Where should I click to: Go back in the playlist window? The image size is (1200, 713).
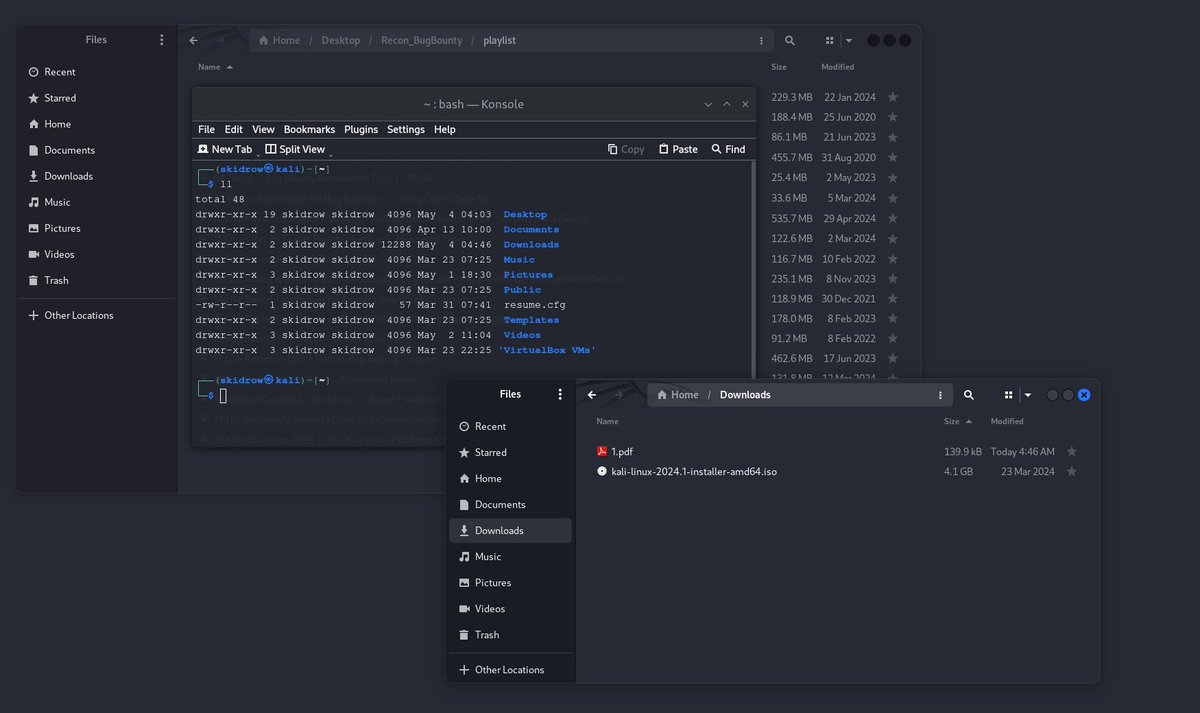(x=193, y=41)
